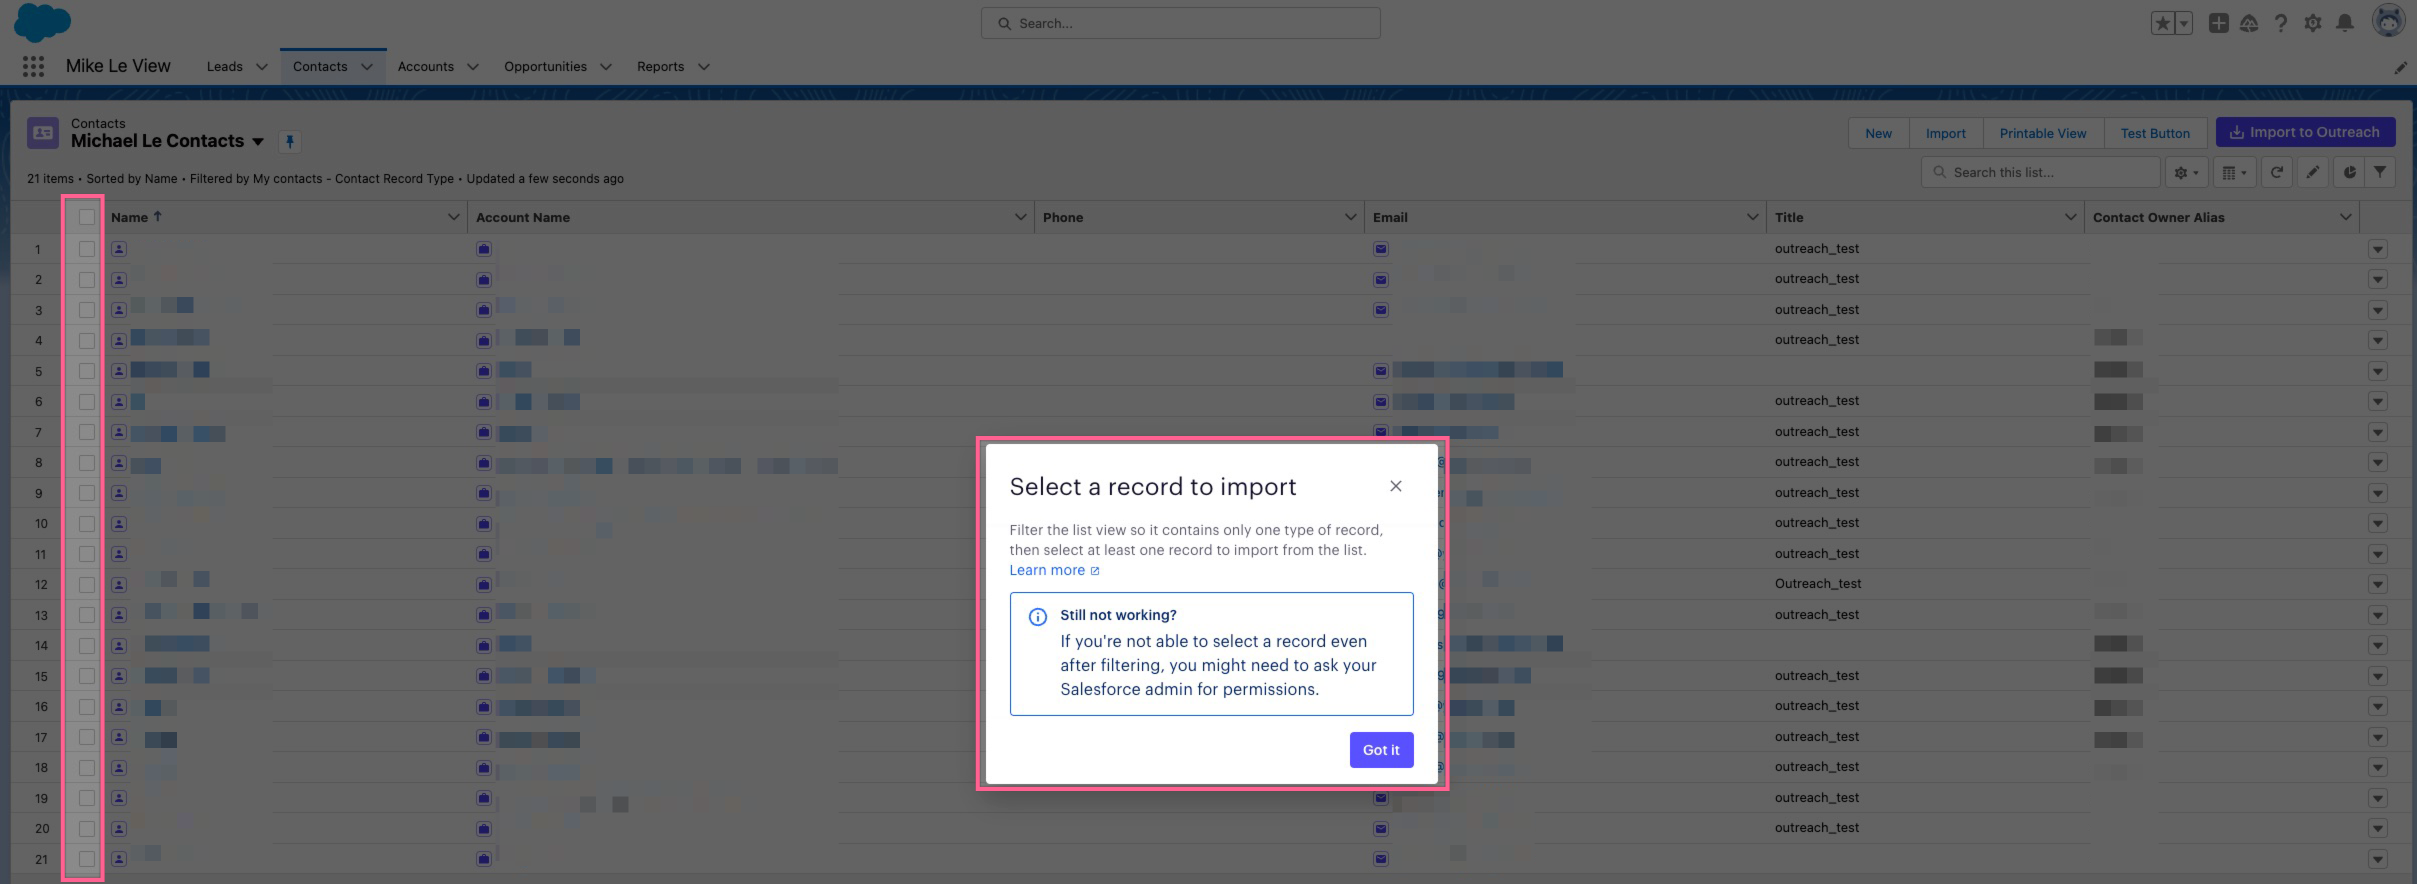2417x884 pixels.
Task: Refresh the contacts list
Action: click(x=2277, y=172)
